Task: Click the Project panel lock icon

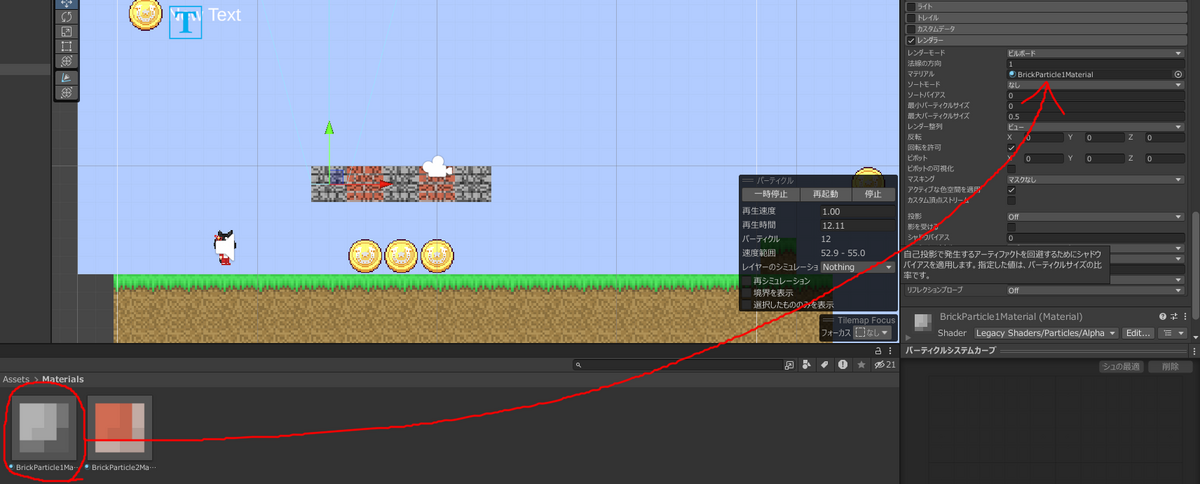Action: (878, 351)
